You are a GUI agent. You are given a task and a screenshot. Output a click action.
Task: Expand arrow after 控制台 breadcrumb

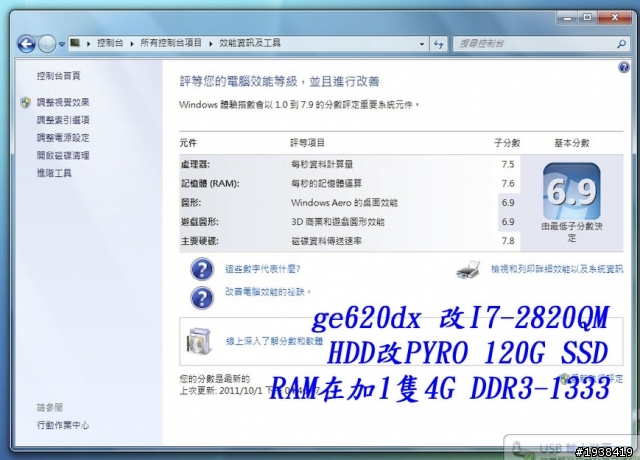[132, 43]
